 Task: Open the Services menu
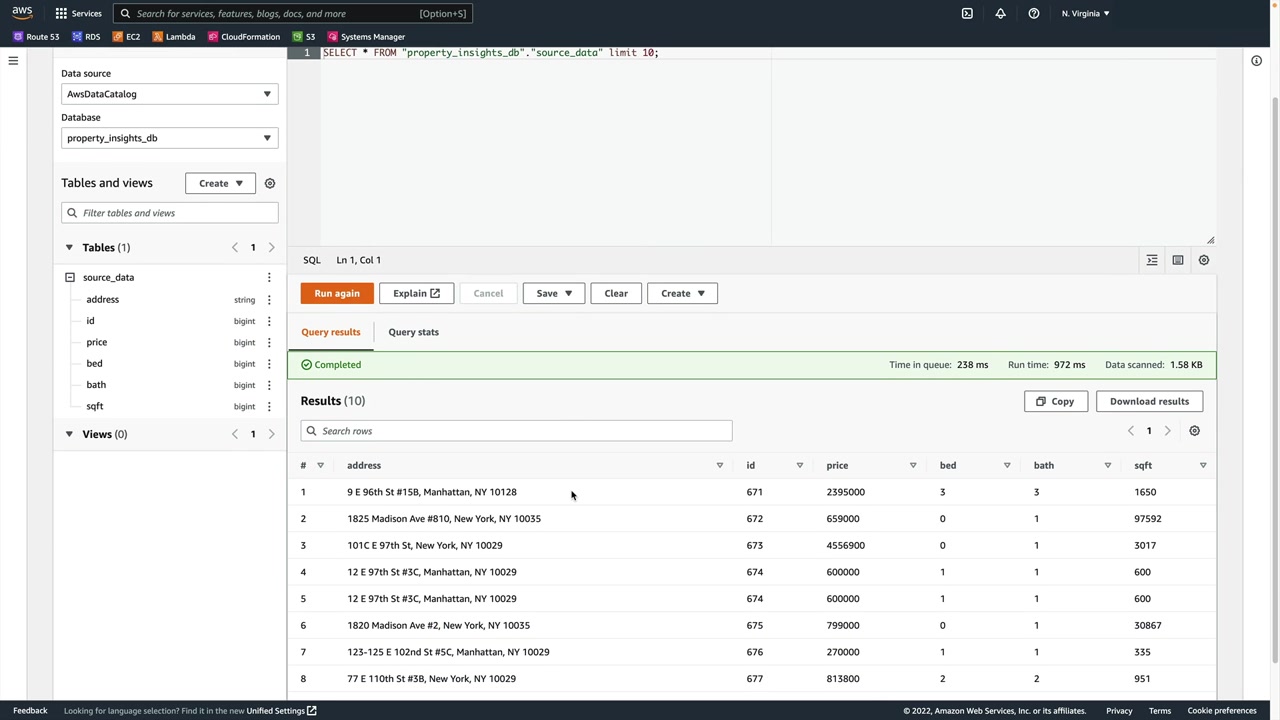coord(78,13)
